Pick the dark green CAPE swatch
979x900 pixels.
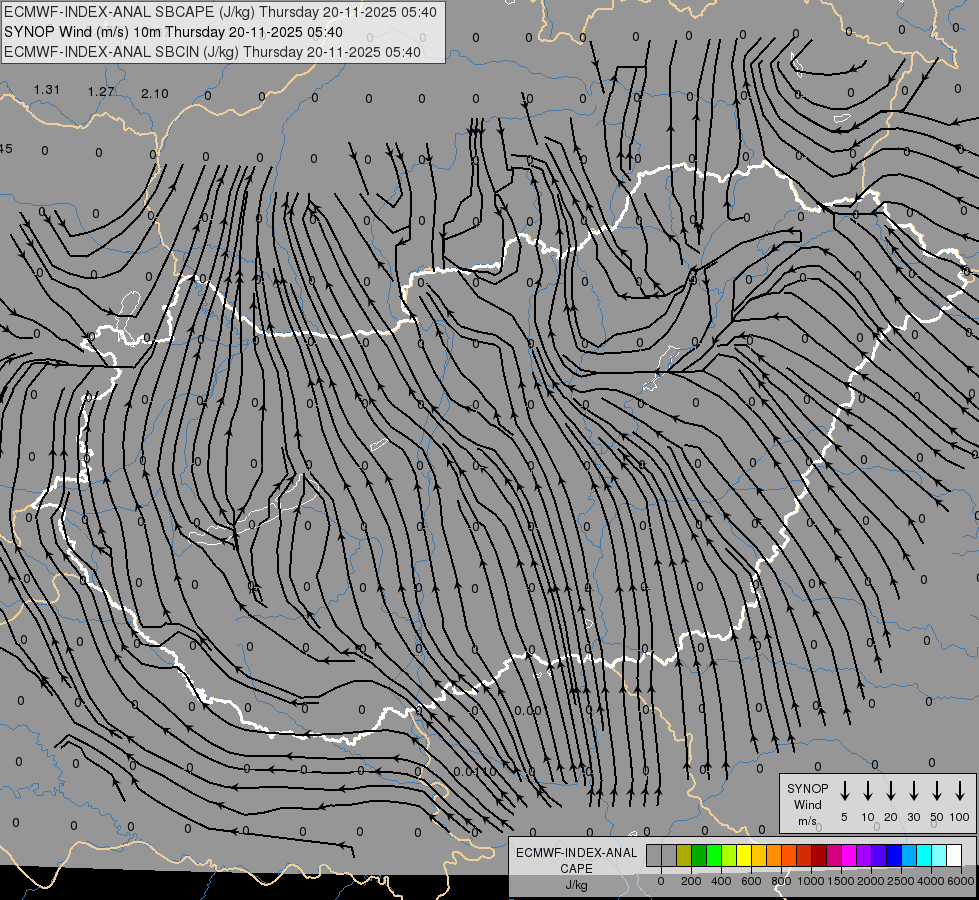pos(699,855)
